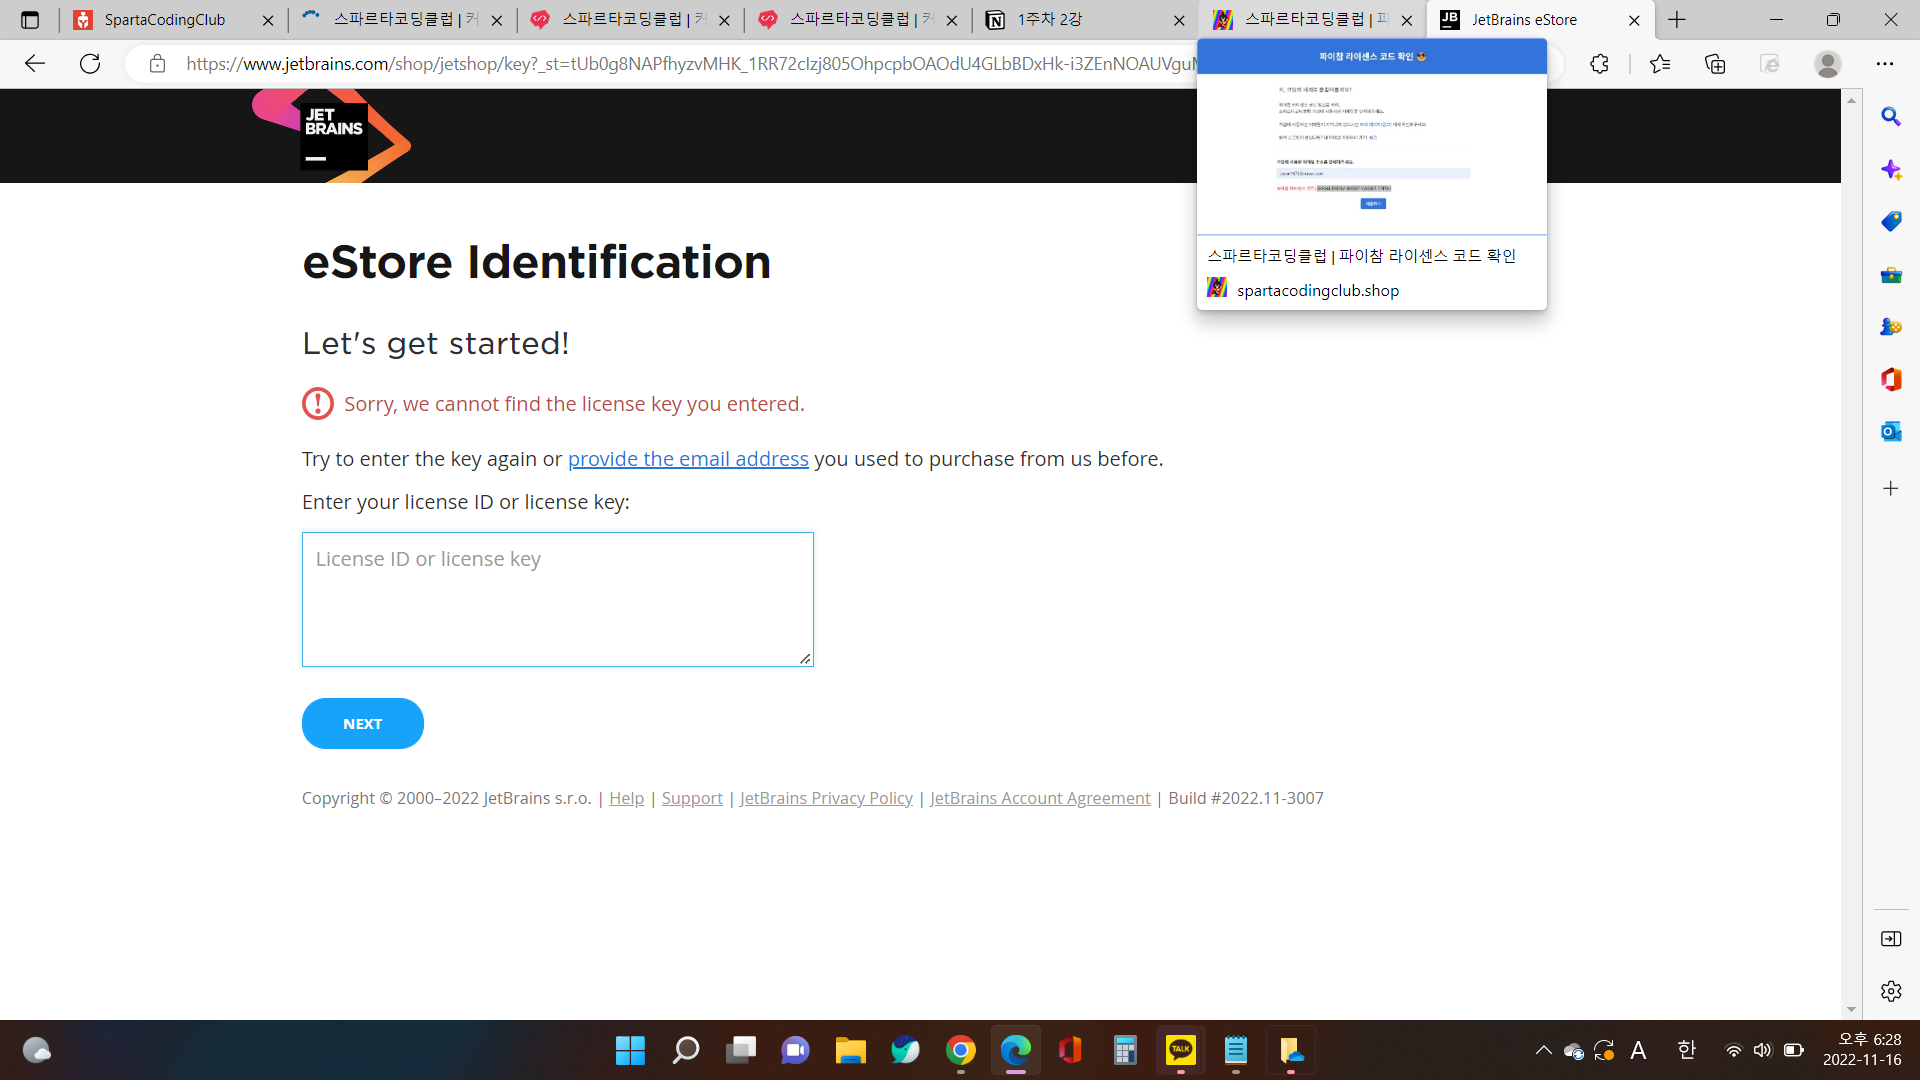
Task: Open the volume speaker tray icon
Action: click(1762, 1050)
